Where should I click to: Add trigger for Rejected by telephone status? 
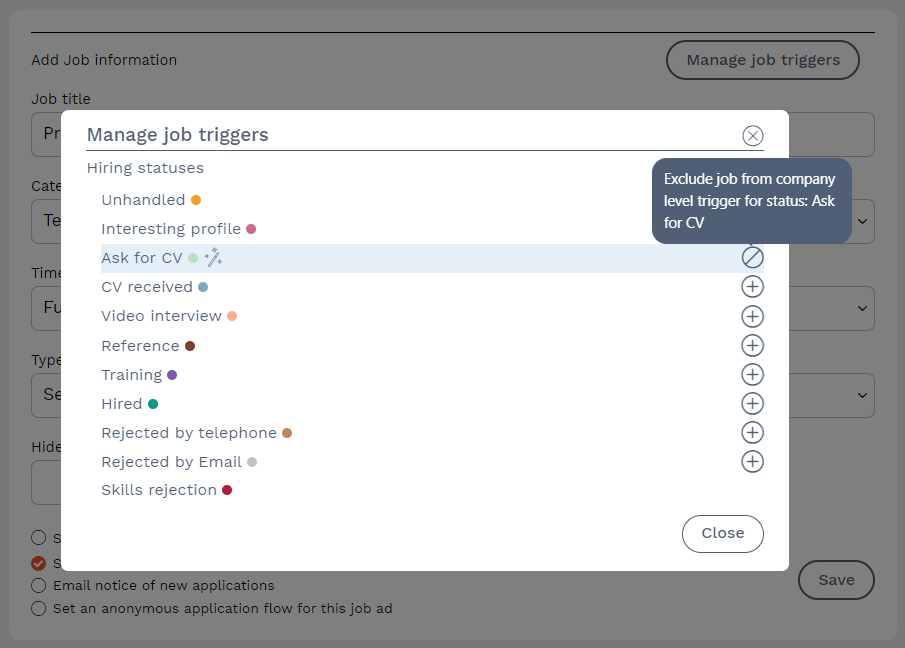pyautogui.click(x=752, y=433)
